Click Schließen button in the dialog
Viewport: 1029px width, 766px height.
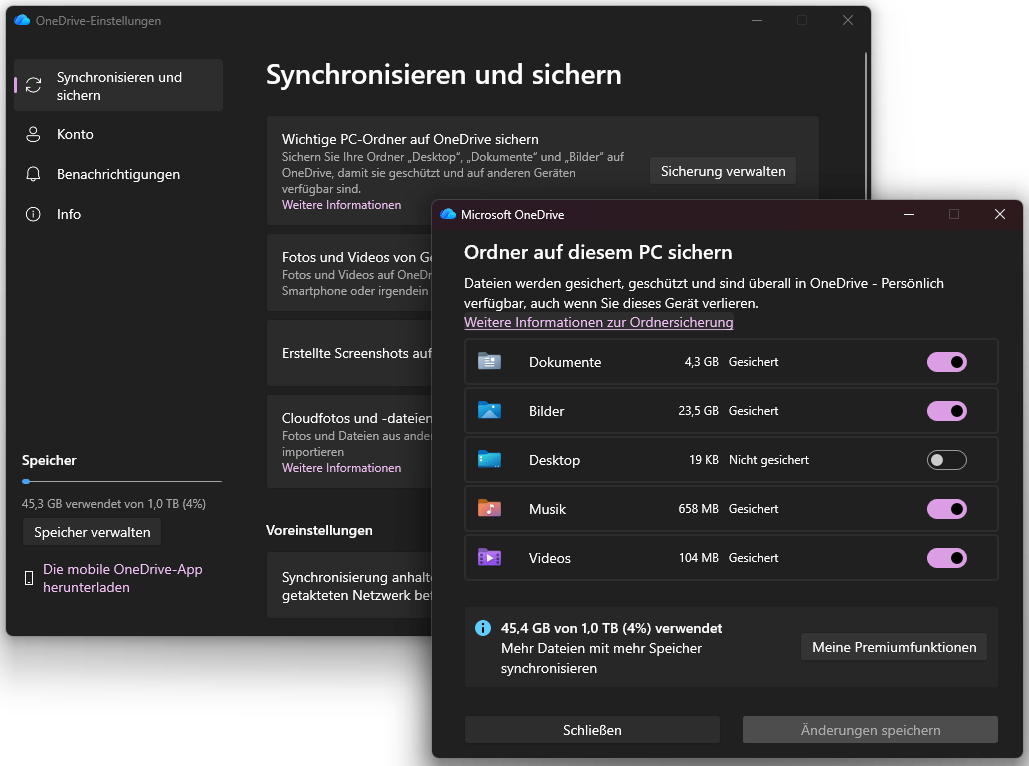pyautogui.click(x=592, y=730)
